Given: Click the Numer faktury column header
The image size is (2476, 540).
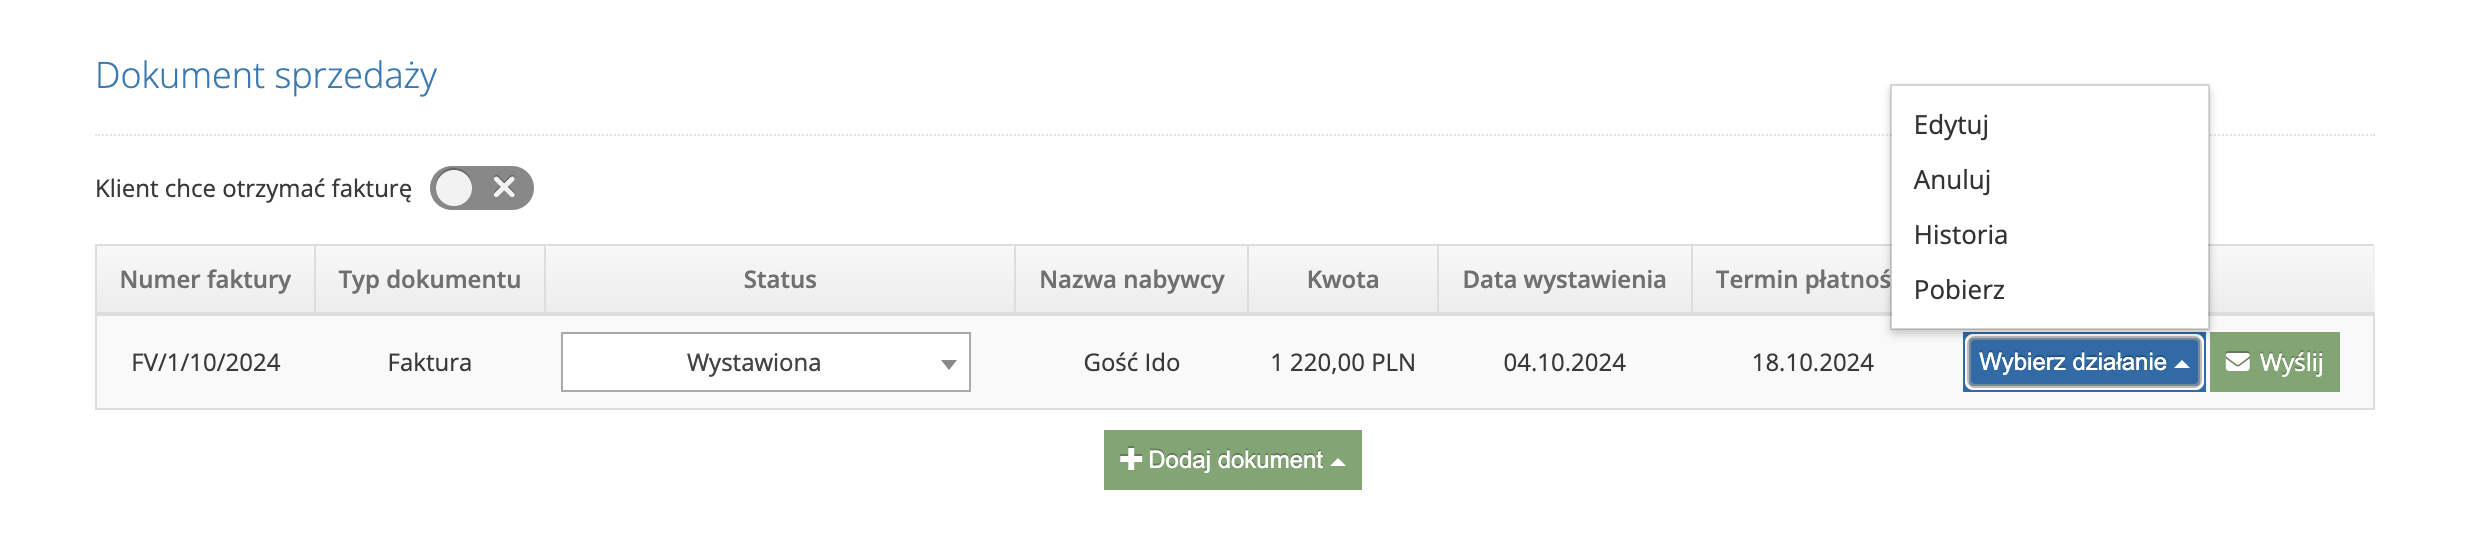Looking at the screenshot, I should point(205,279).
